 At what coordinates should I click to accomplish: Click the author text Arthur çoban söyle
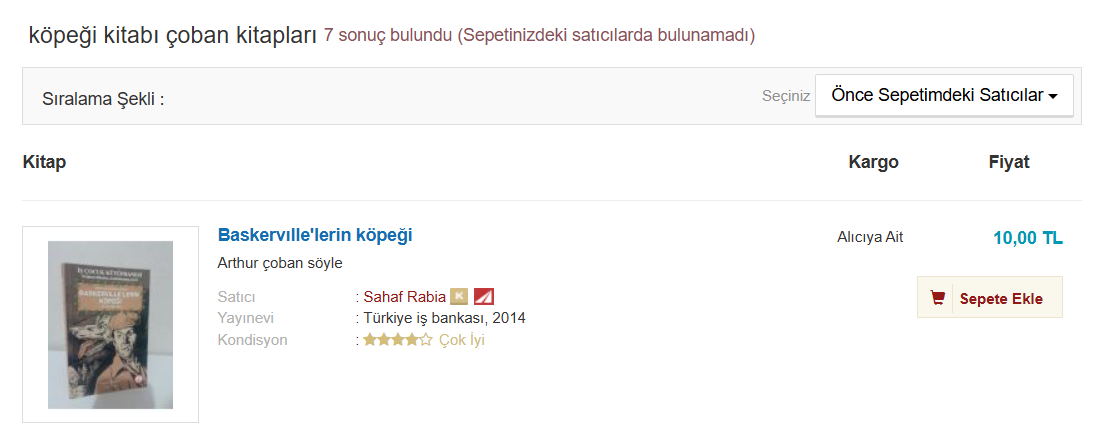[280, 263]
